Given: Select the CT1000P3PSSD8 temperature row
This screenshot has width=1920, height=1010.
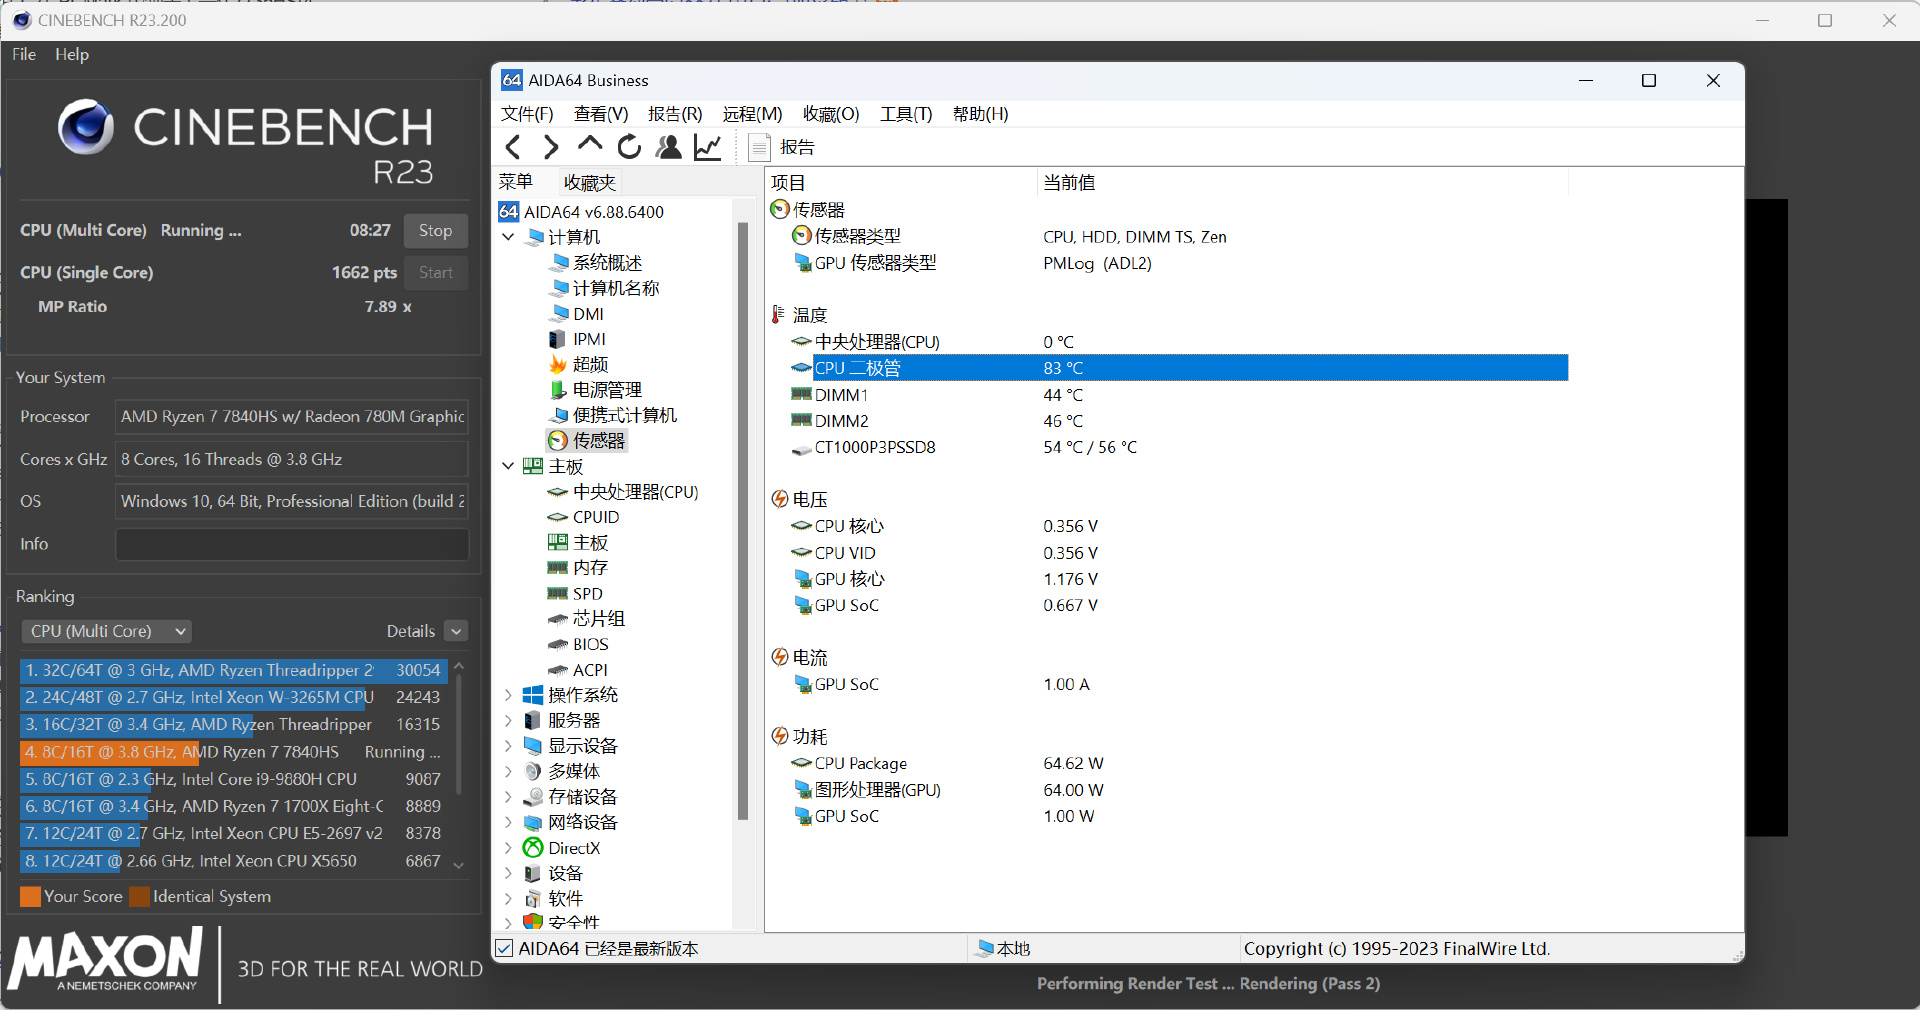Looking at the screenshot, I should [1178, 447].
